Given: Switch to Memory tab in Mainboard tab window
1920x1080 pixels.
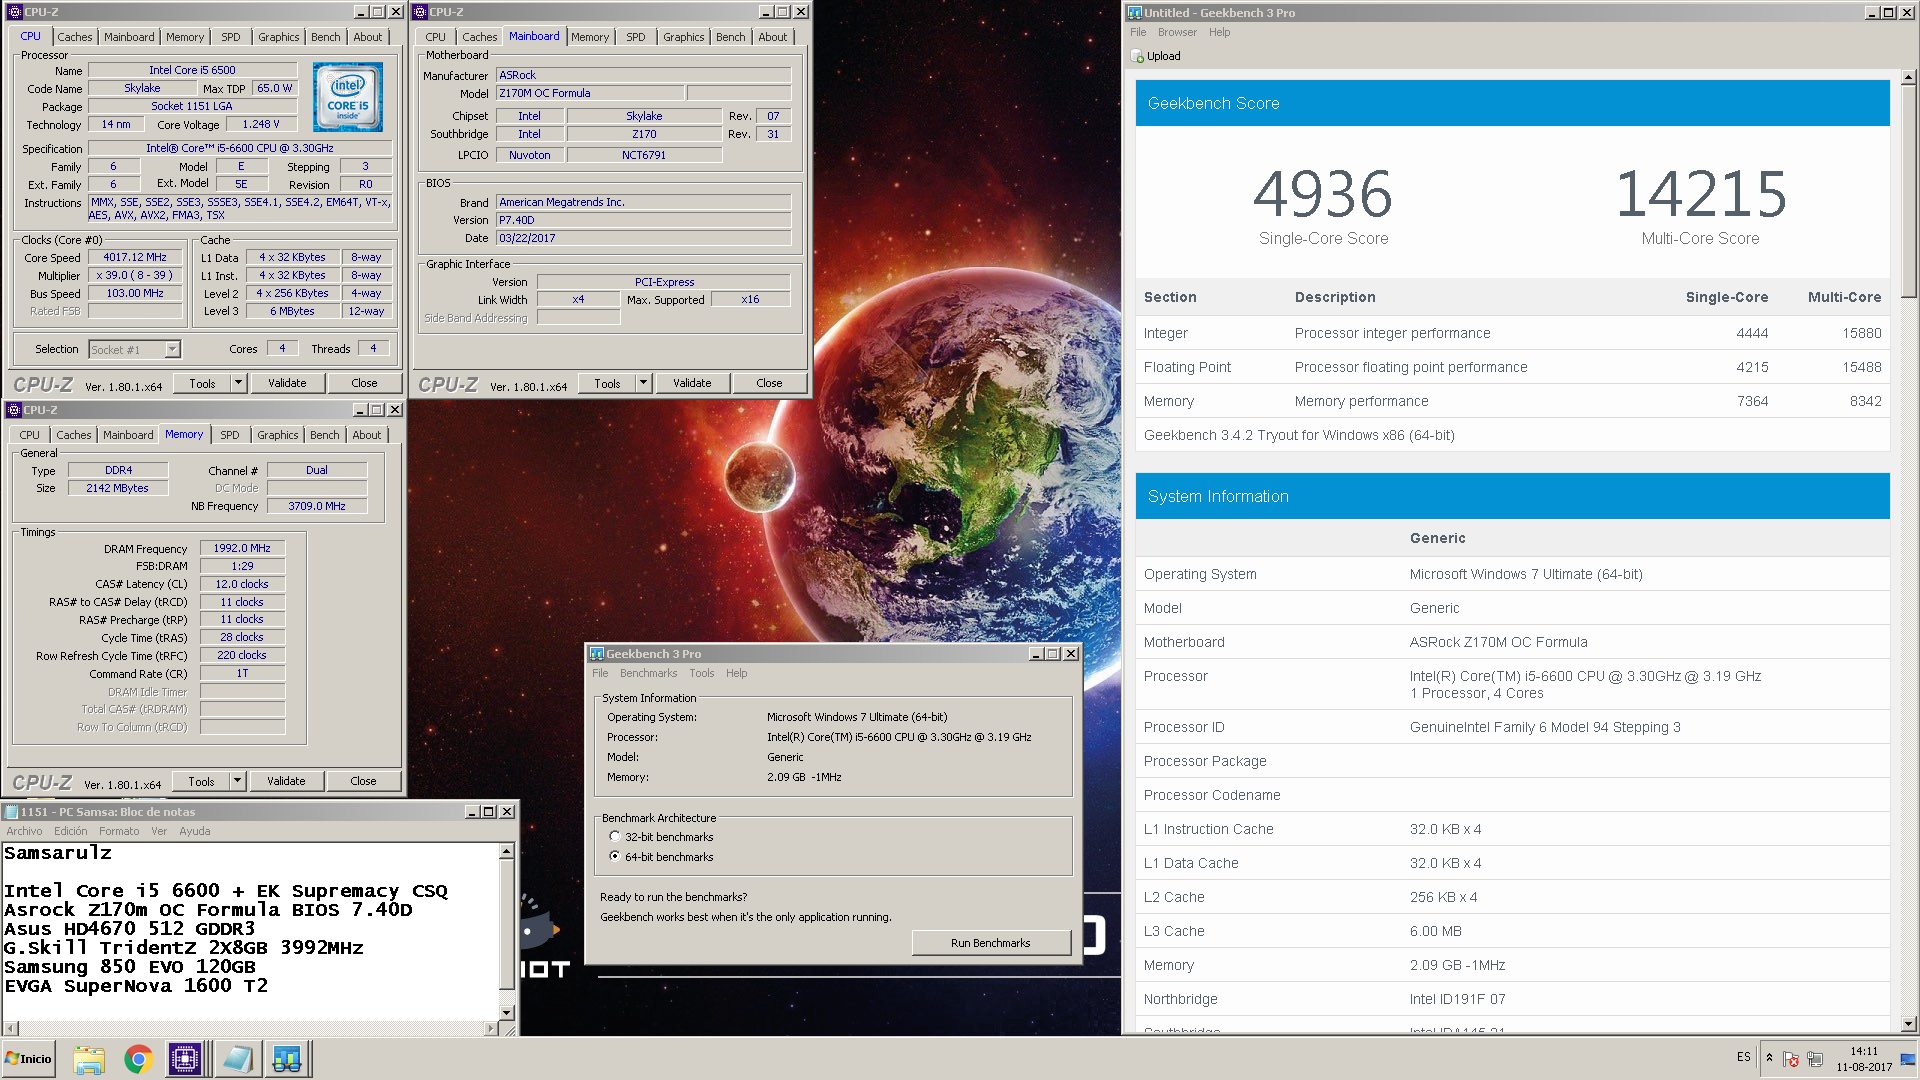Looking at the screenshot, I should 590,37.
